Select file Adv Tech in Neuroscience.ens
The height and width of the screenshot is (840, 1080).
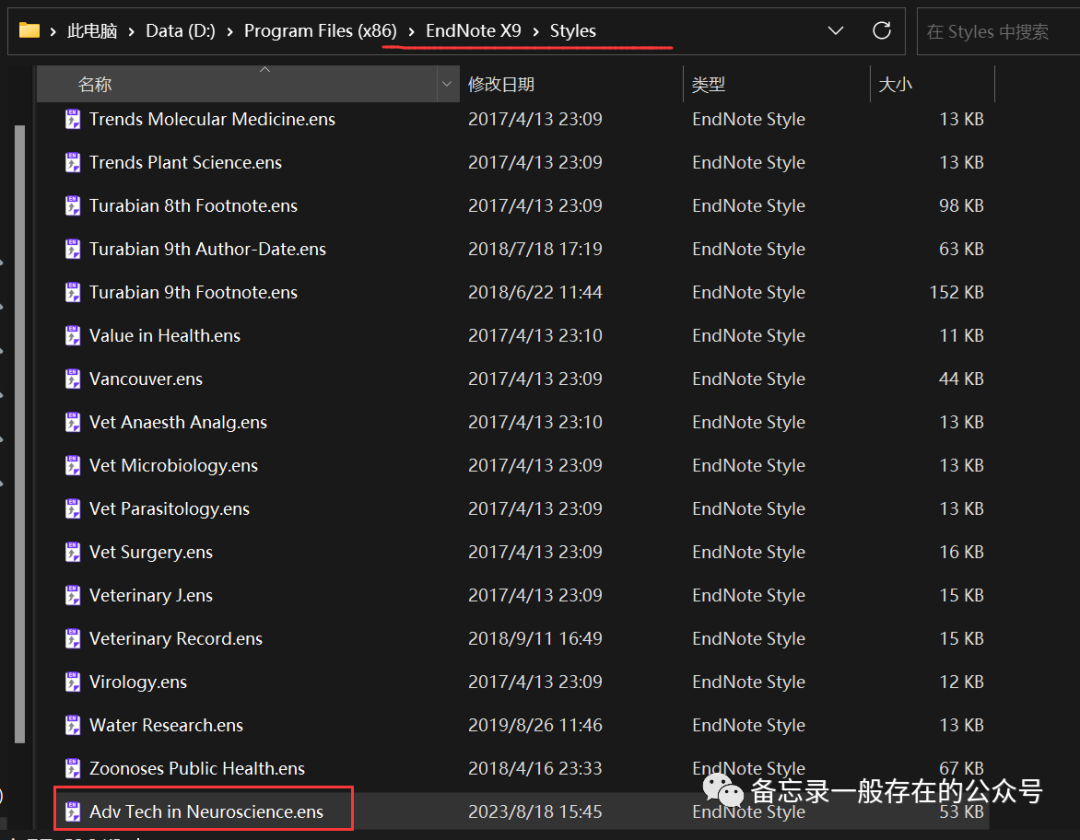[206, 812]
